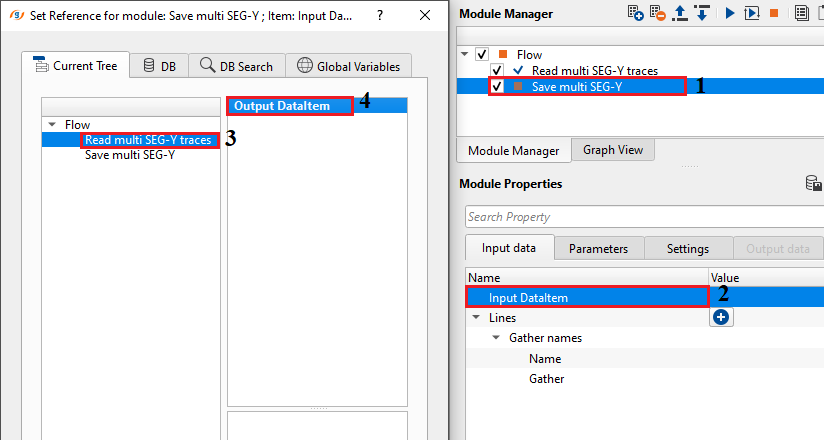Toggle the Read multi SEG-Y traces checkbox
The image size is (824, 440).
tap(497, 70)
